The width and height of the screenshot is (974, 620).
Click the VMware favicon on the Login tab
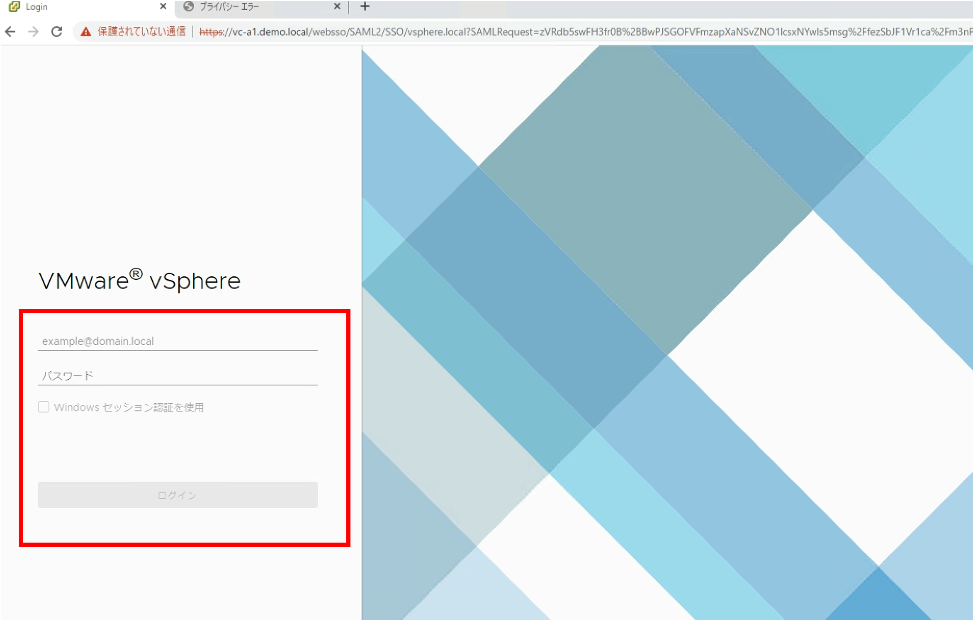click(x=13, y=7)
